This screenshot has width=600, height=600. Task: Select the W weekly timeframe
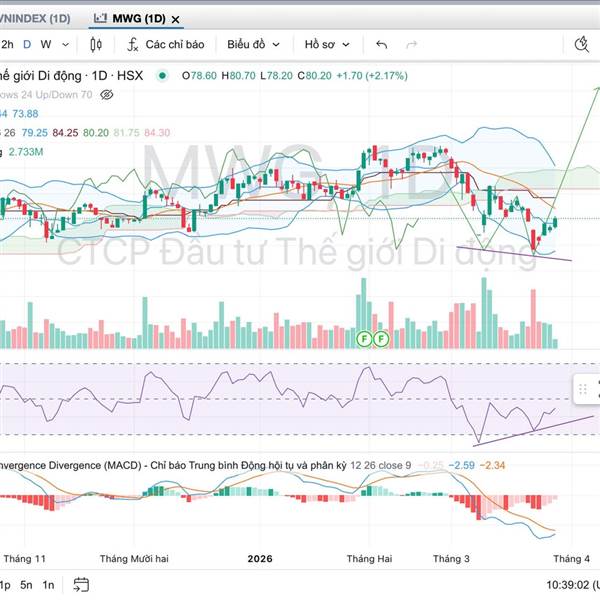[x=46, y=44]
